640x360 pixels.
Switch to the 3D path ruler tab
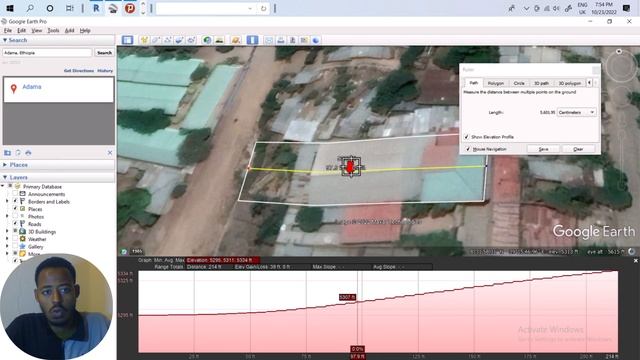[x=542, y=83]
